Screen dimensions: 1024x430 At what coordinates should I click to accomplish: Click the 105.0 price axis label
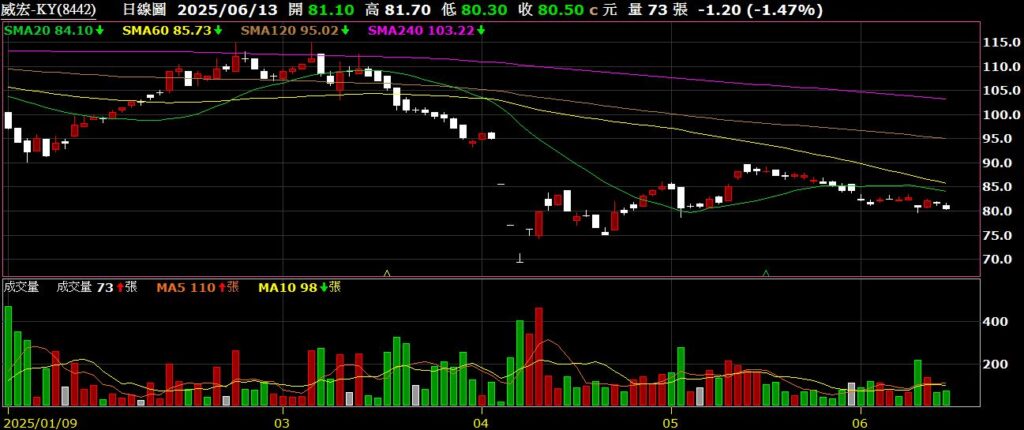[1002, 91]
